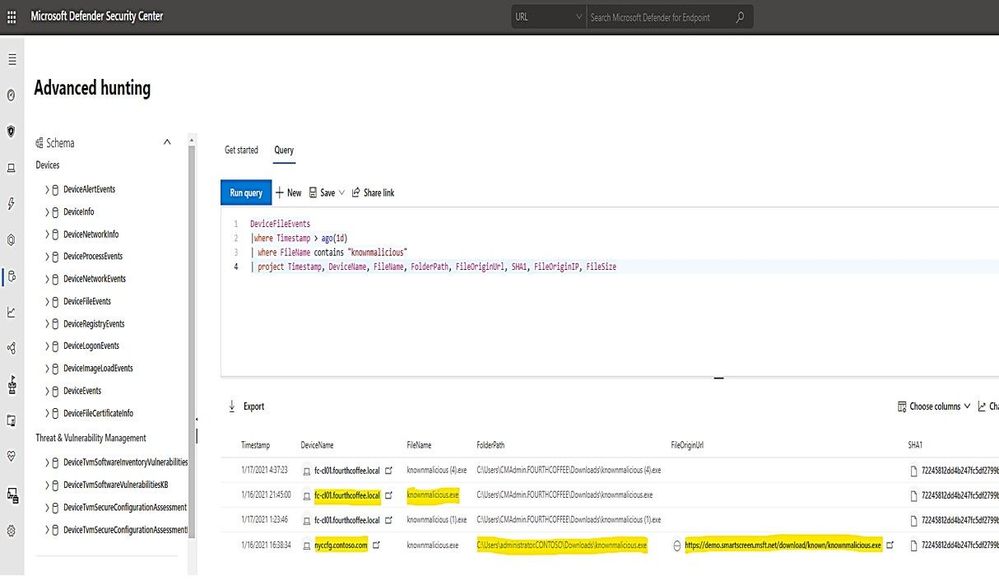The width and height of the screenshot is (999, 585).
Task: Select DeviceNetworkEvents schema item
Action: [94, 278]
